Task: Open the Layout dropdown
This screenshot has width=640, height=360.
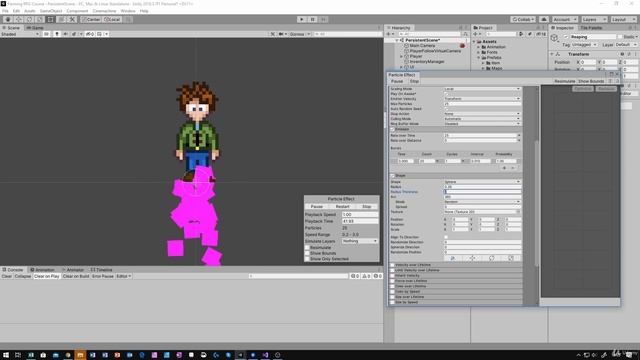Action: (623, 19)
